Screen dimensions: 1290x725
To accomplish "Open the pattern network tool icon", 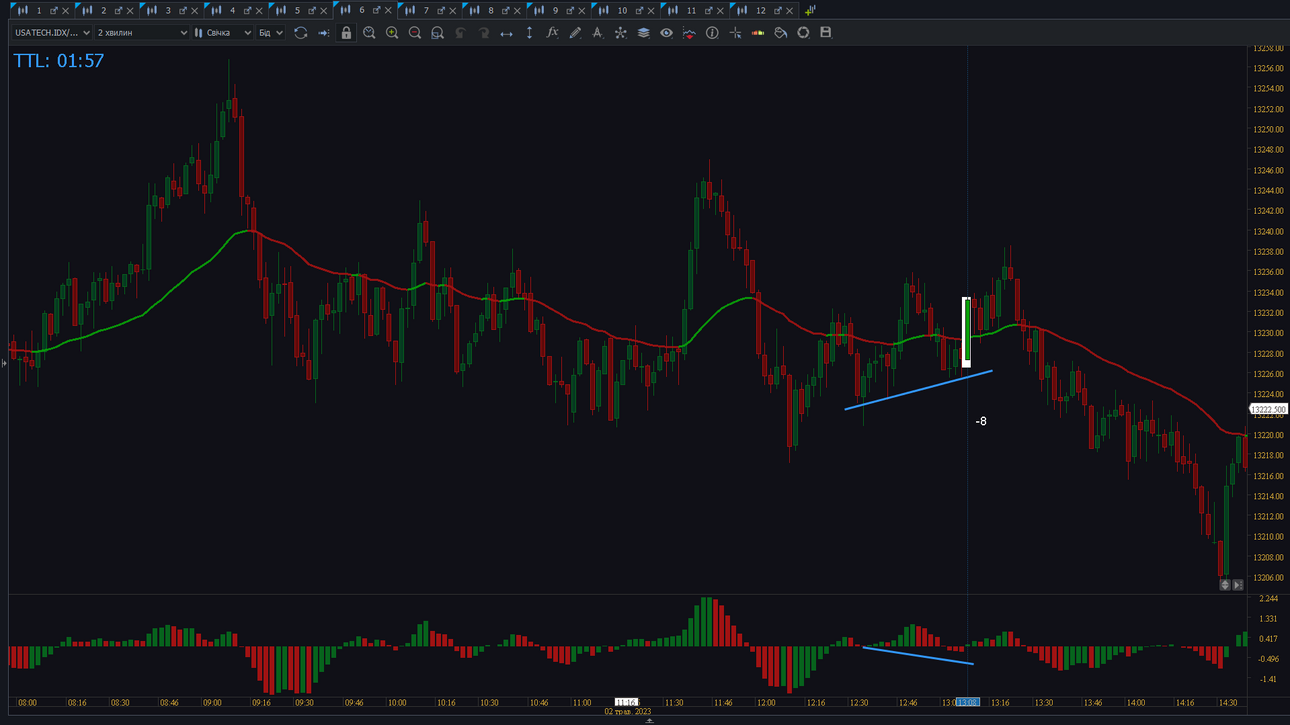I will [x=620, y=33].
